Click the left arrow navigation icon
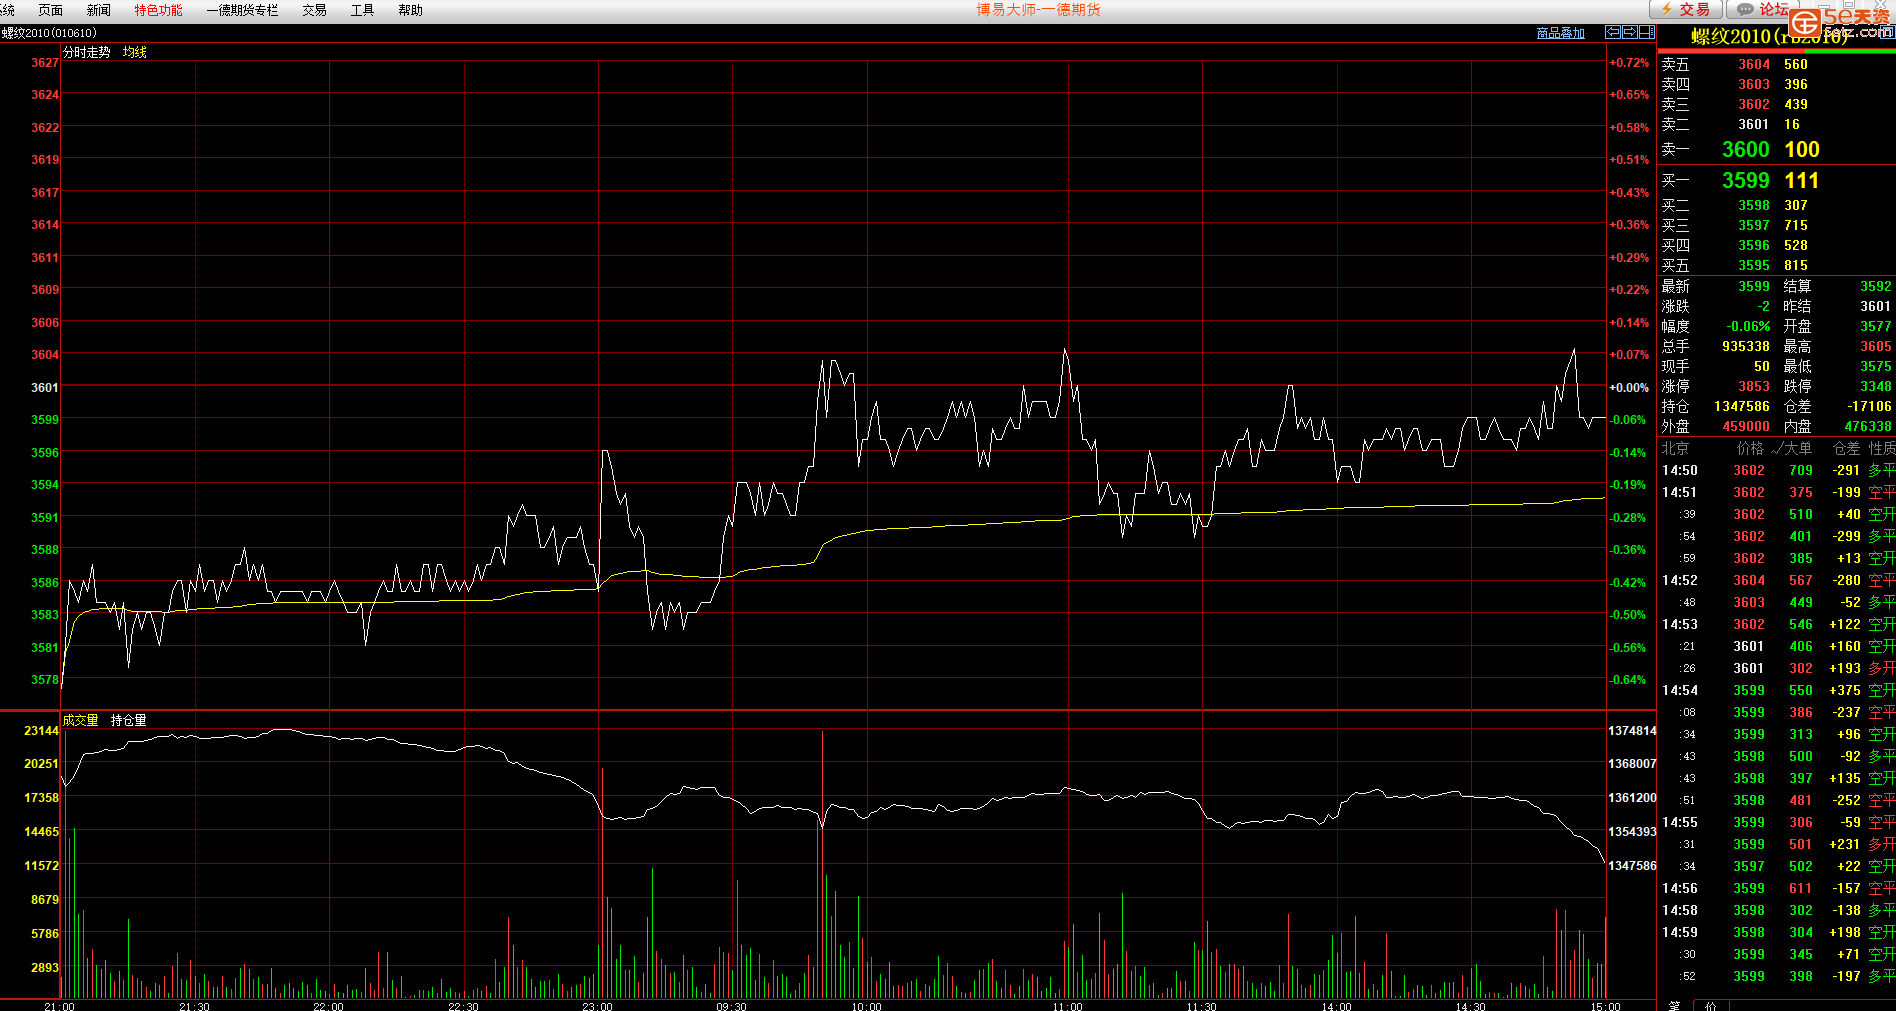 tap(1612, 33)
